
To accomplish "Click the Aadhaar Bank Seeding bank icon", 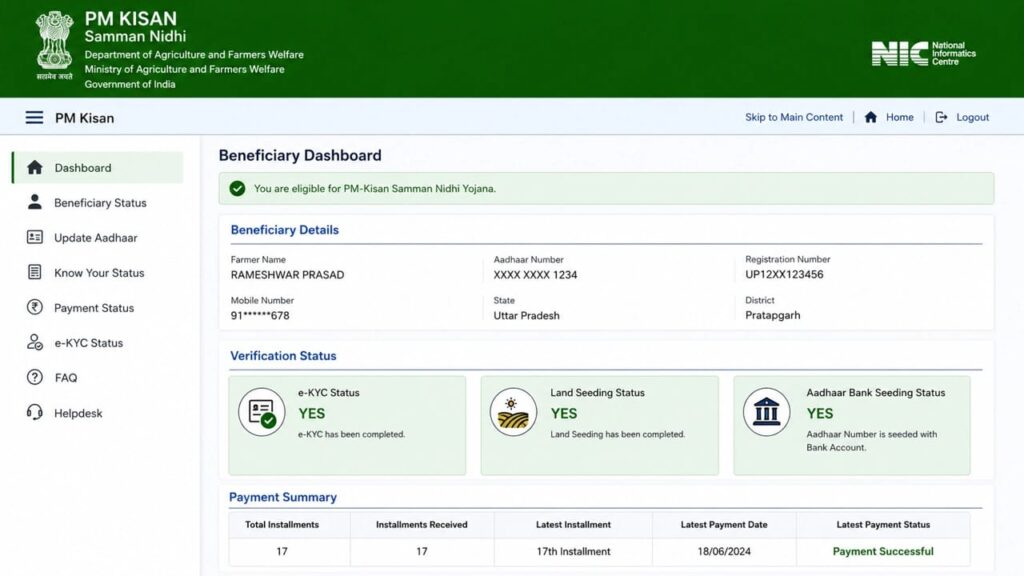I will point(766,412).
